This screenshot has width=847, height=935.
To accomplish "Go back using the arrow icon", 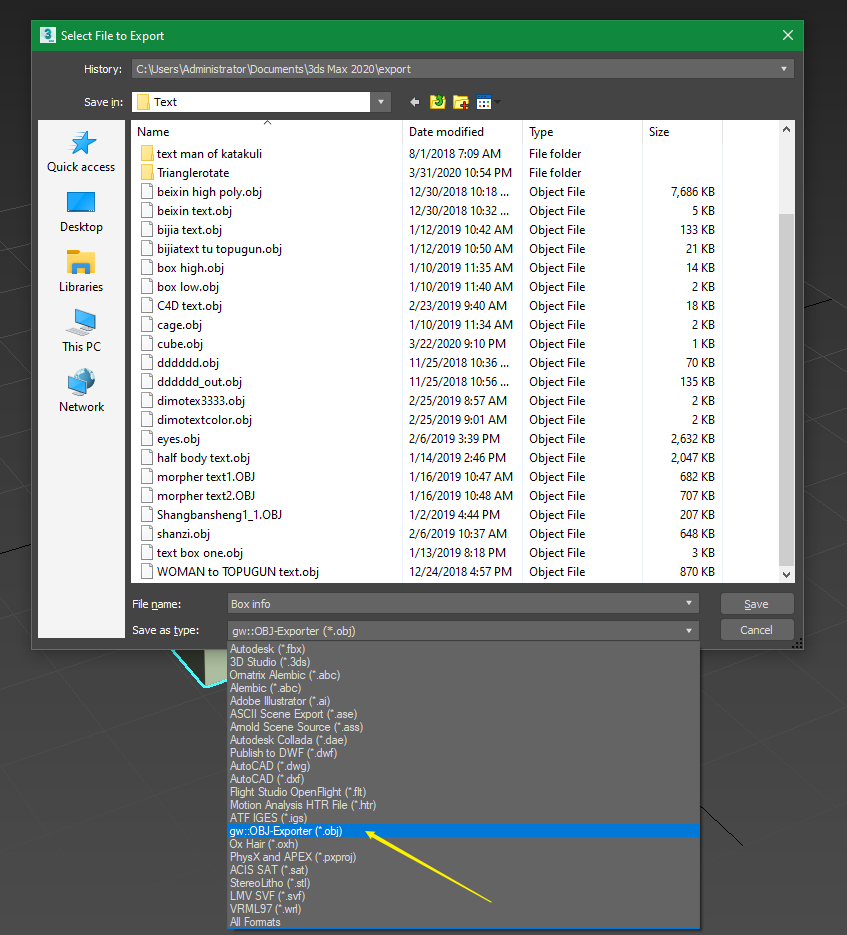I will point(415,103).
